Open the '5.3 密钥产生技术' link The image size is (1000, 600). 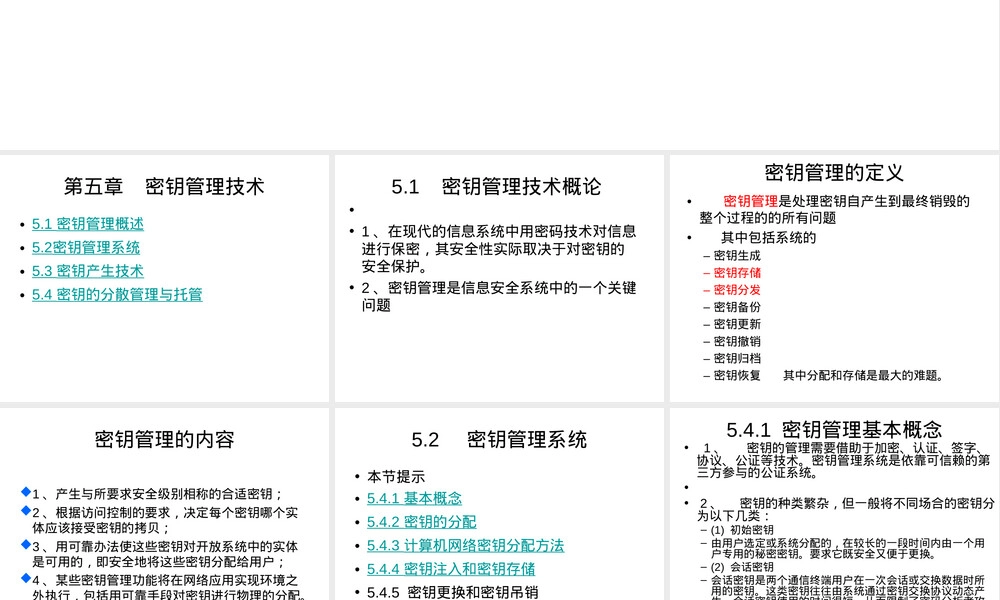pos(88,271)
